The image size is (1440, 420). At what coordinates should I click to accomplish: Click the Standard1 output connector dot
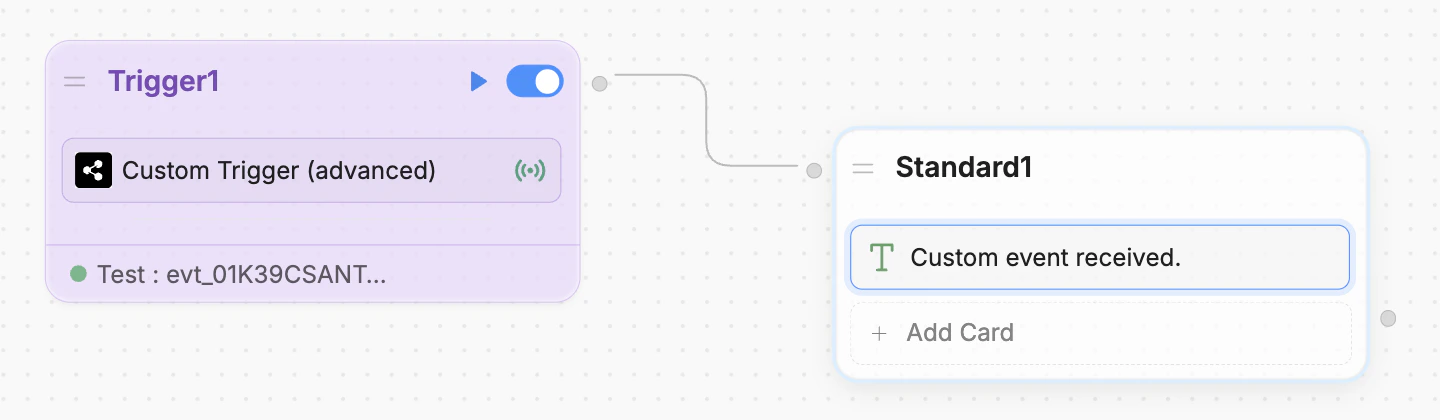click(x=1388, y=319)
